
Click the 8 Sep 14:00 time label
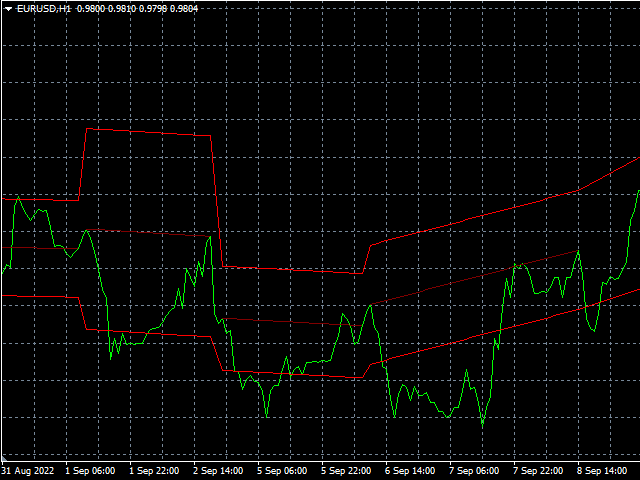602,470
